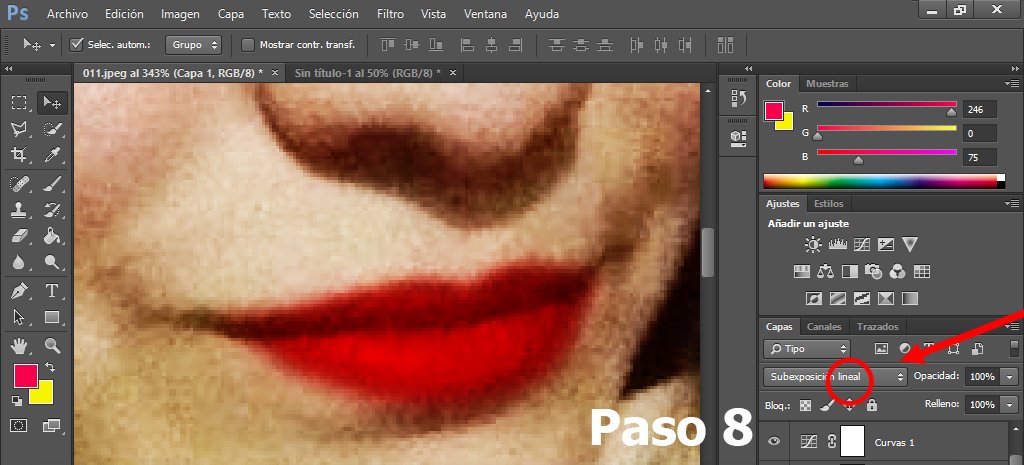The width and height of the screenshot is (1024, 465).
Task: Select the Clone Stamp tool
Action: click(x=19, y=210)
